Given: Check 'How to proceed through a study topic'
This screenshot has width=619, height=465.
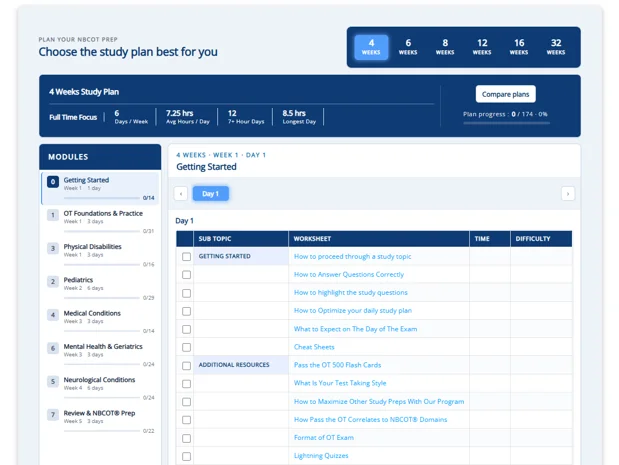Looking at the screenshot, I should (x=186, y=257).
